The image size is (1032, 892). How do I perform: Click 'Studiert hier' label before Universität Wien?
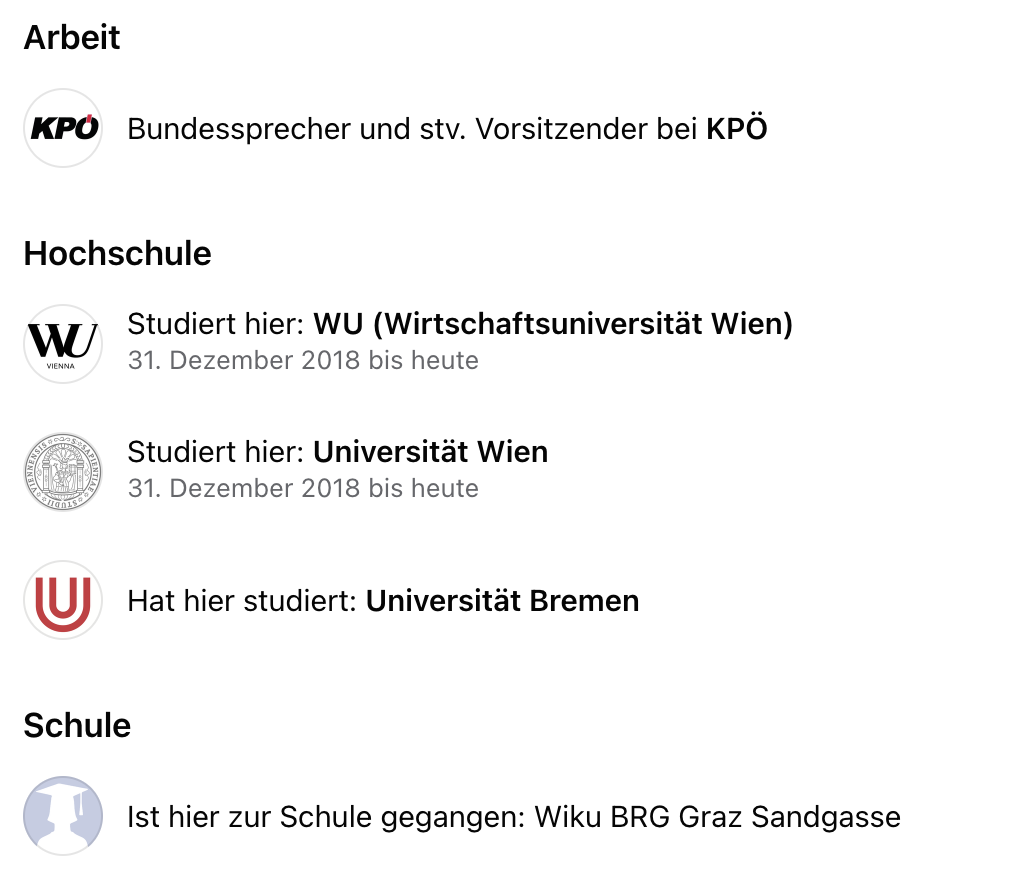point(215,452)
